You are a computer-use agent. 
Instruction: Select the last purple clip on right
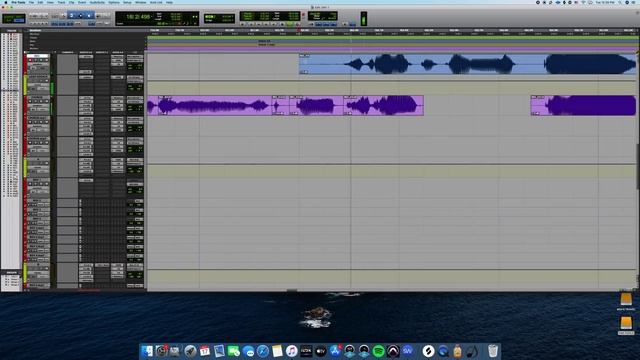point(583,105)
